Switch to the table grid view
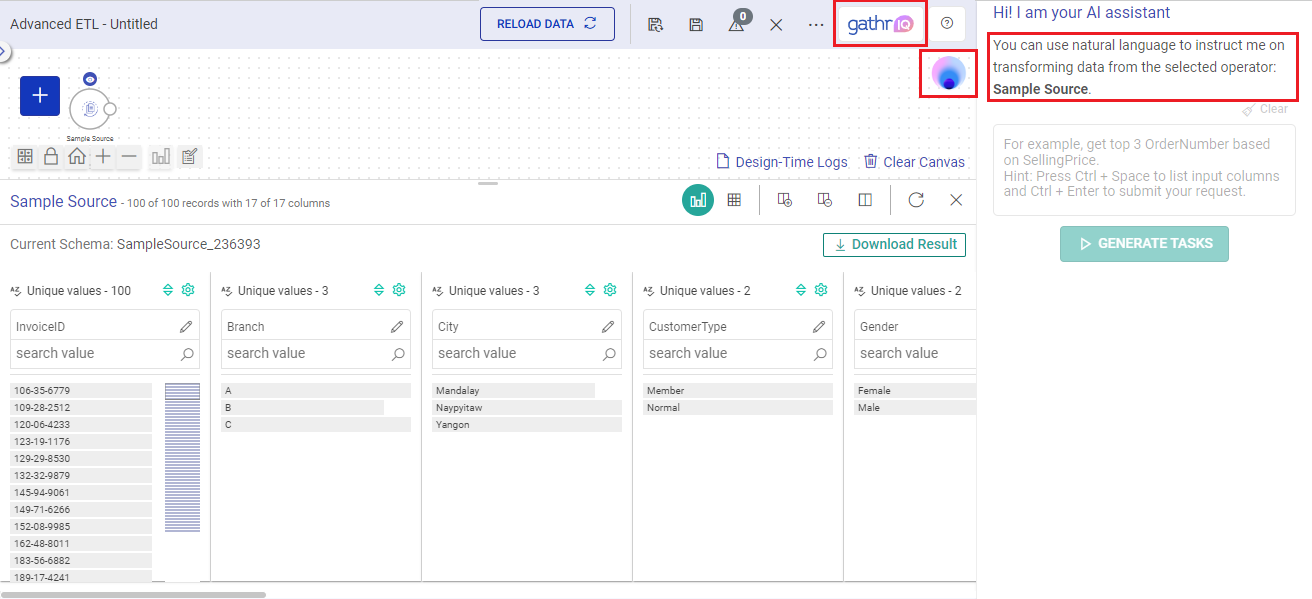Viewport: 1312px width, 599px height. (734, 200)
